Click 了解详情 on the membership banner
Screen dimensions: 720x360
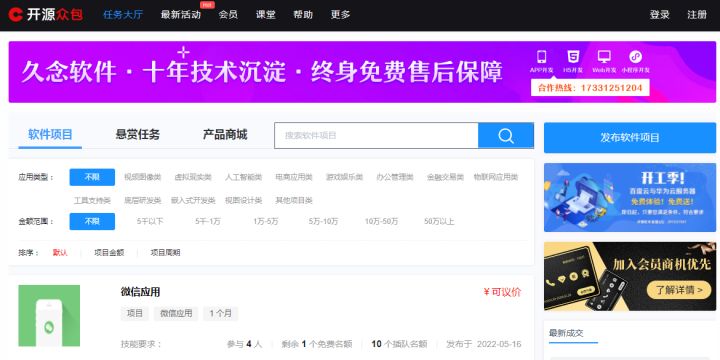(x=679, y=290)
